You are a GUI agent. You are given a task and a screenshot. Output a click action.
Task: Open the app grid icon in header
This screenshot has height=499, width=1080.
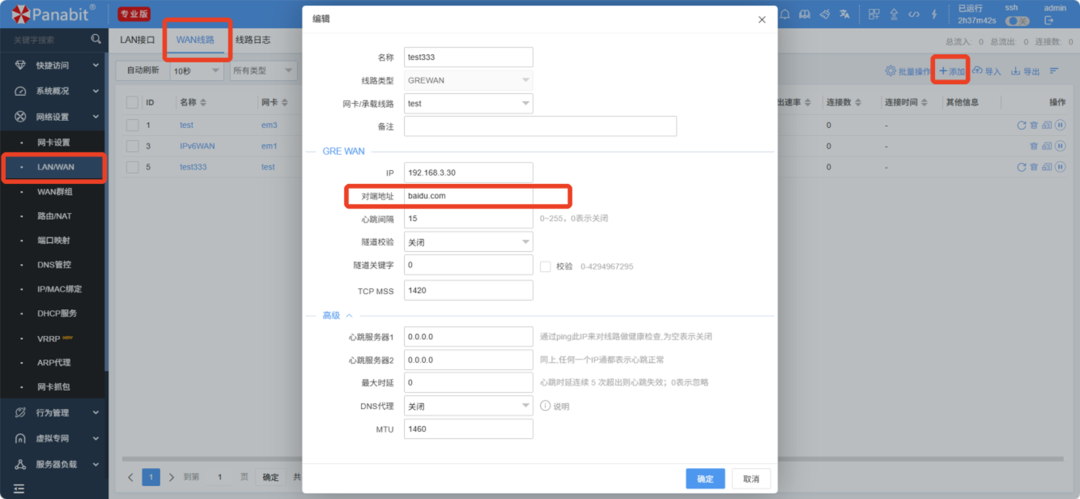pos(873,14)
